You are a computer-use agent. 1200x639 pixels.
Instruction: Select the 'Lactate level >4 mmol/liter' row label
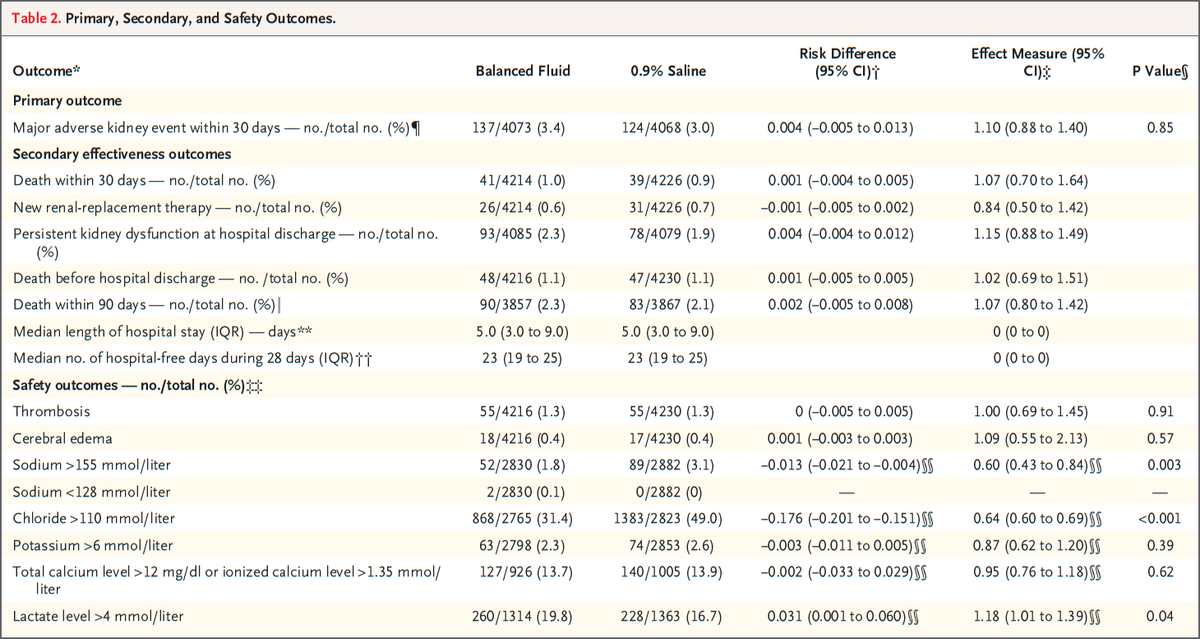click(x=98, y=616)
